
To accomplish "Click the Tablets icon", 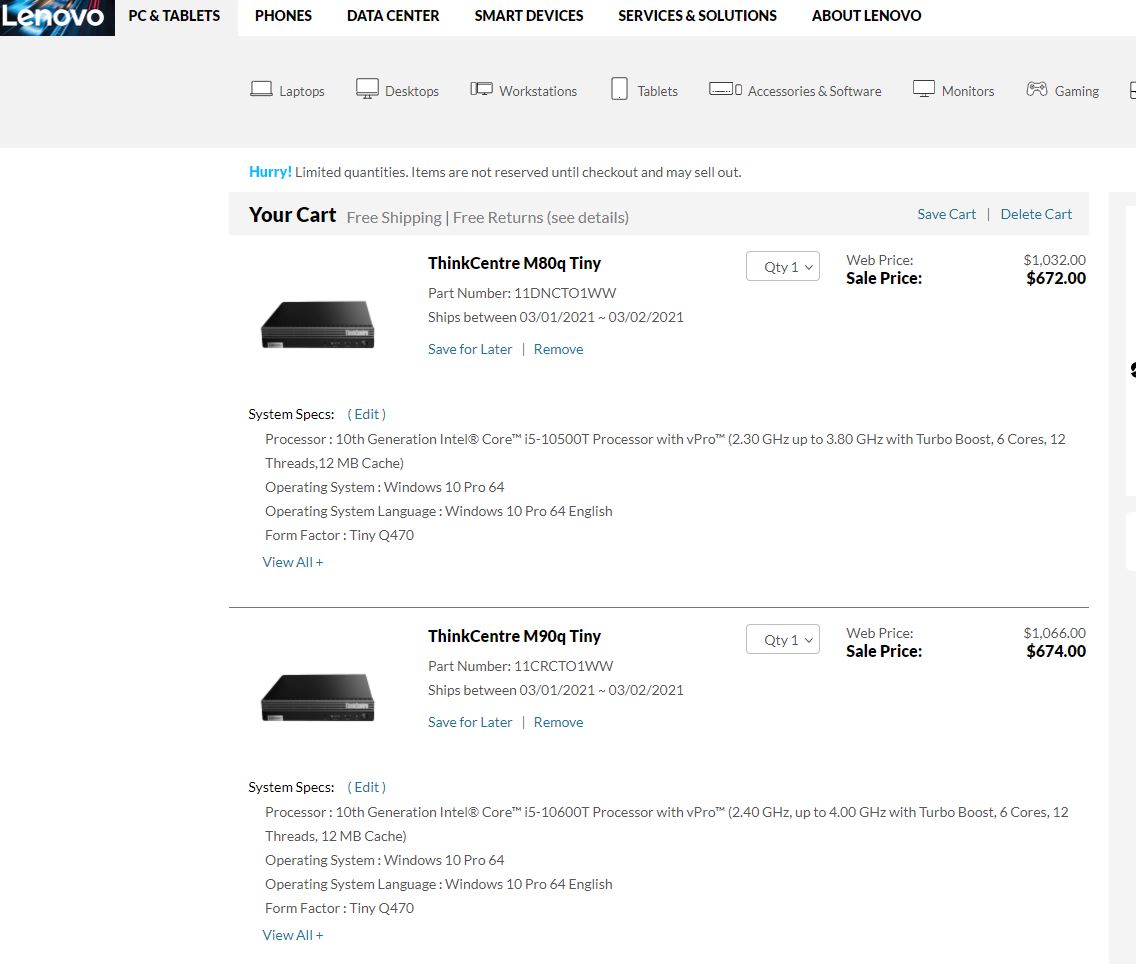I will [619, 89].
